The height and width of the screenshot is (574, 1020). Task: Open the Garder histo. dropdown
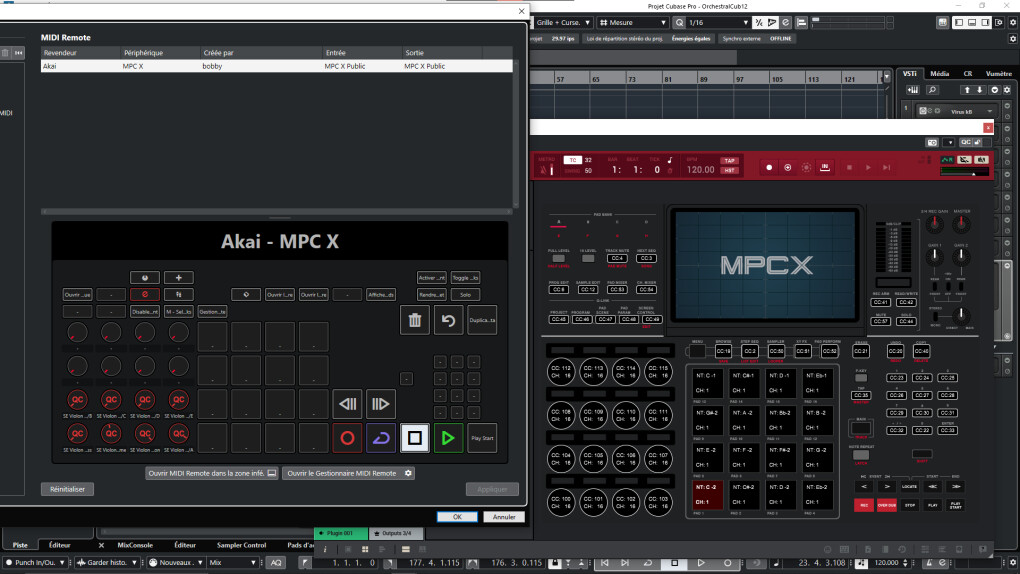click(107, 562)
